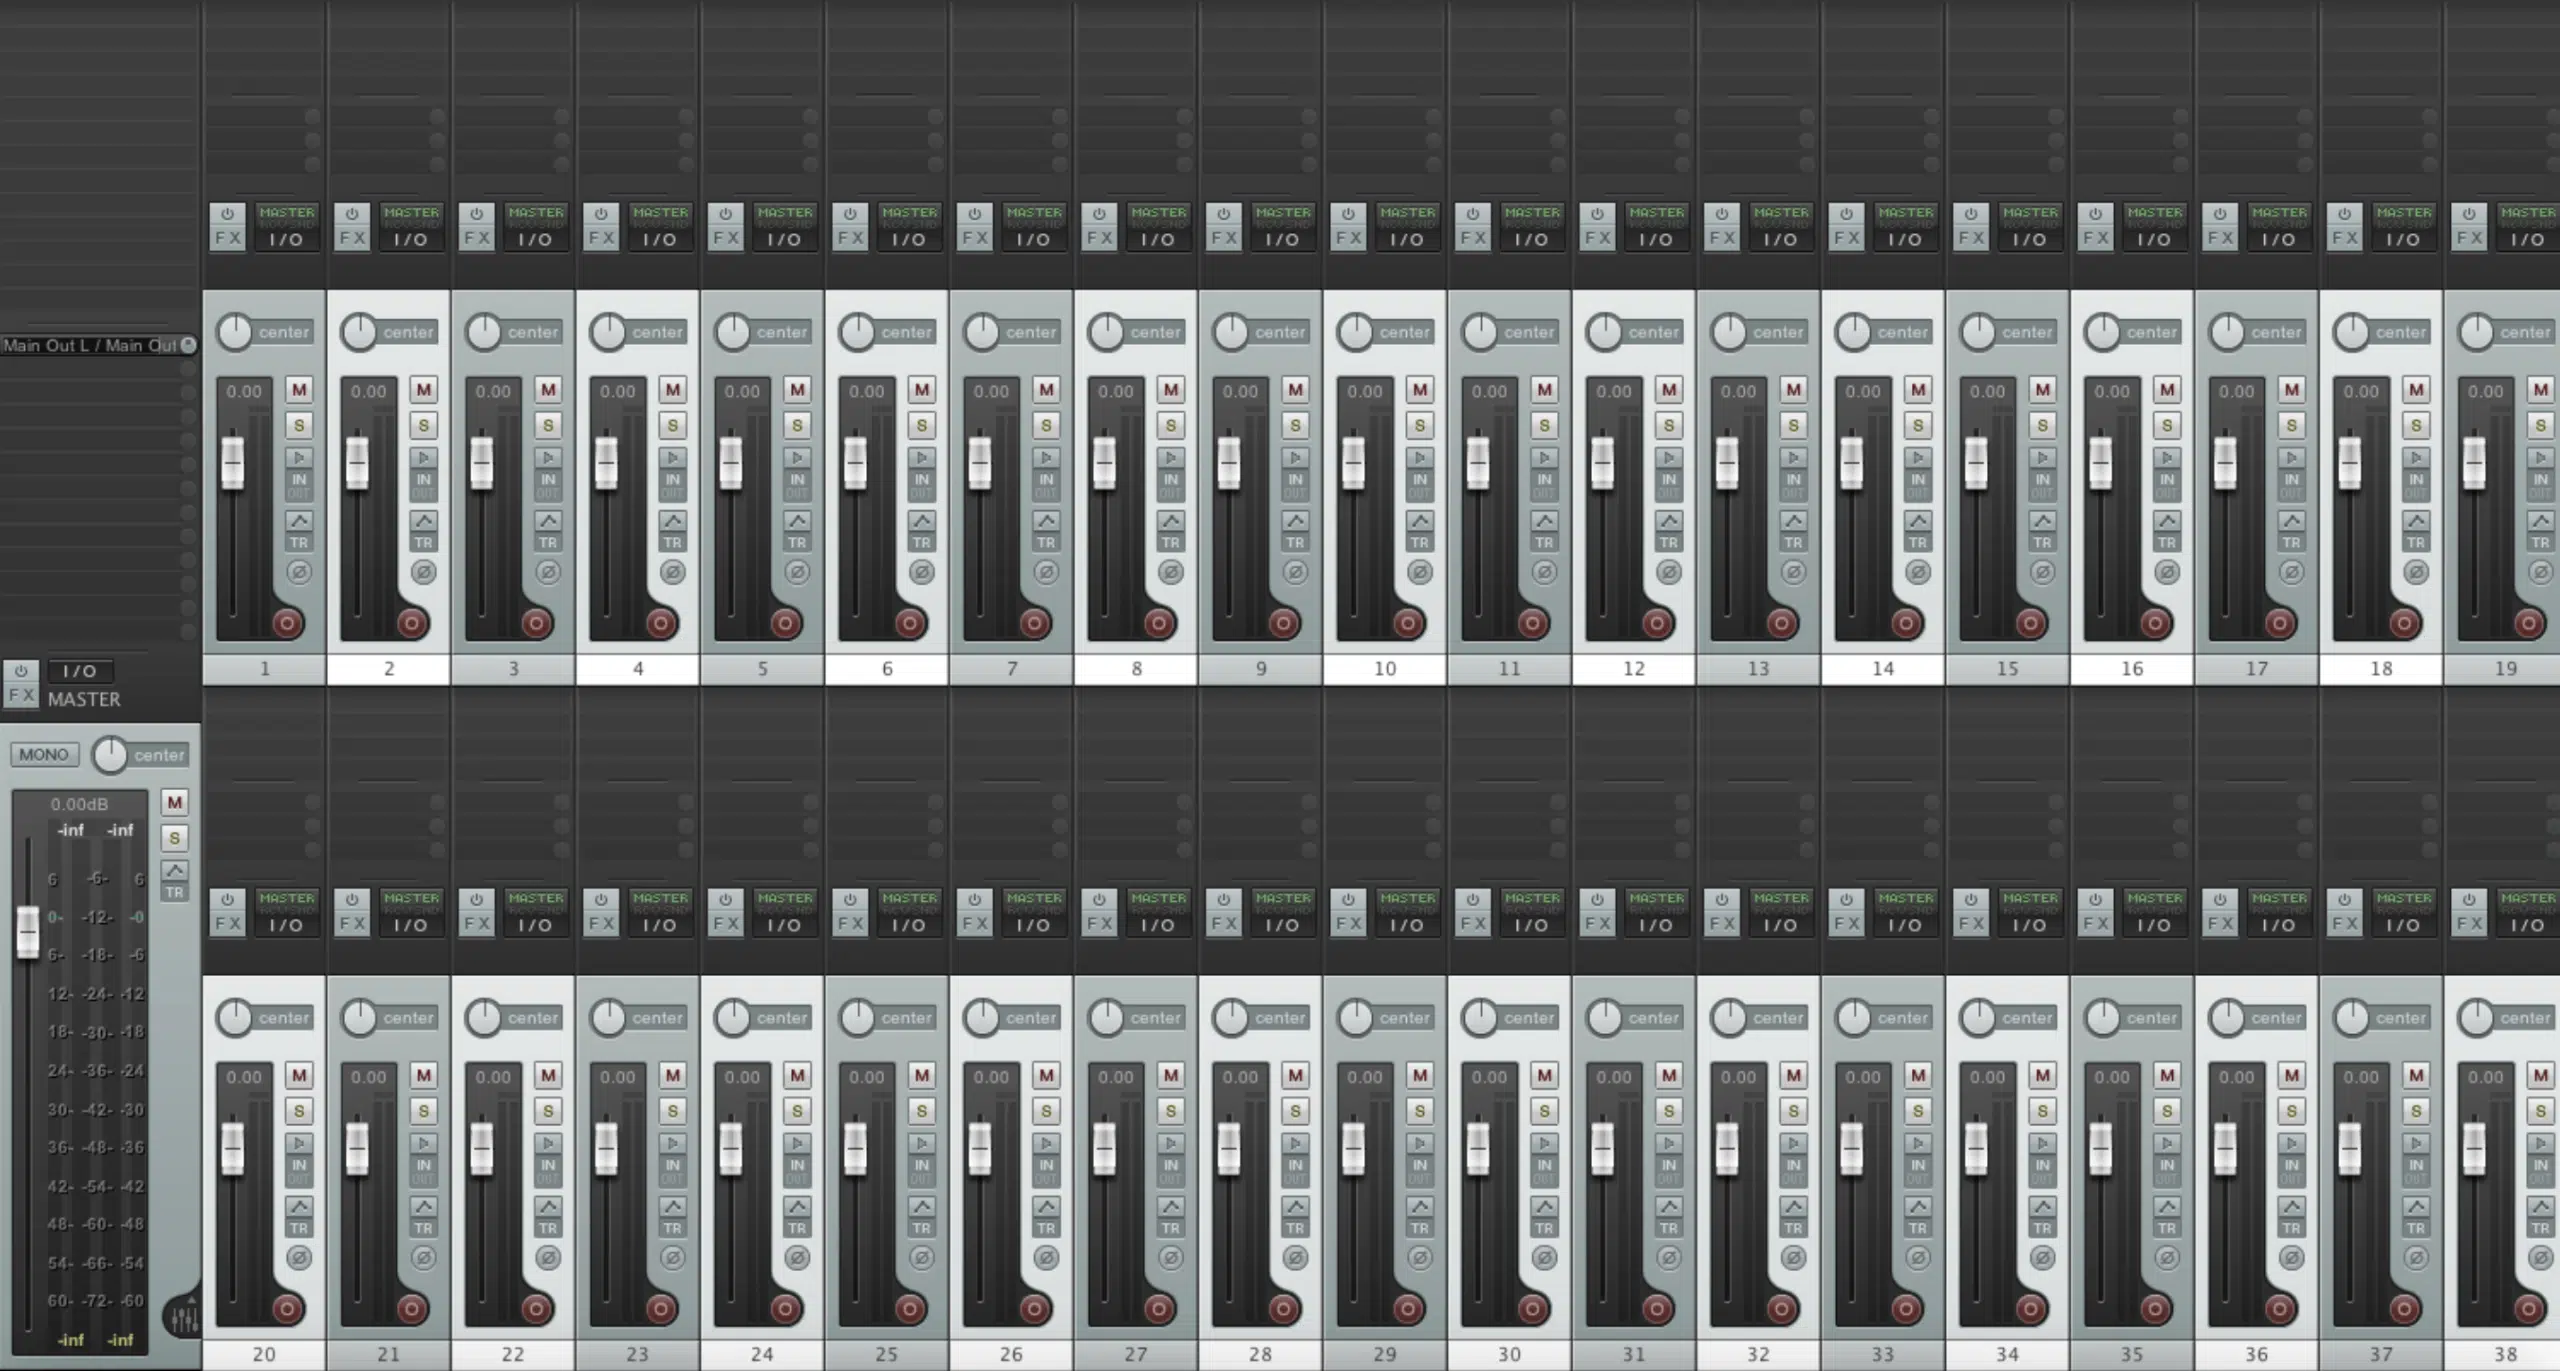The image size is (2560, 1371).
Task: Click the master volume fader handle
Action: coord(28,932)
